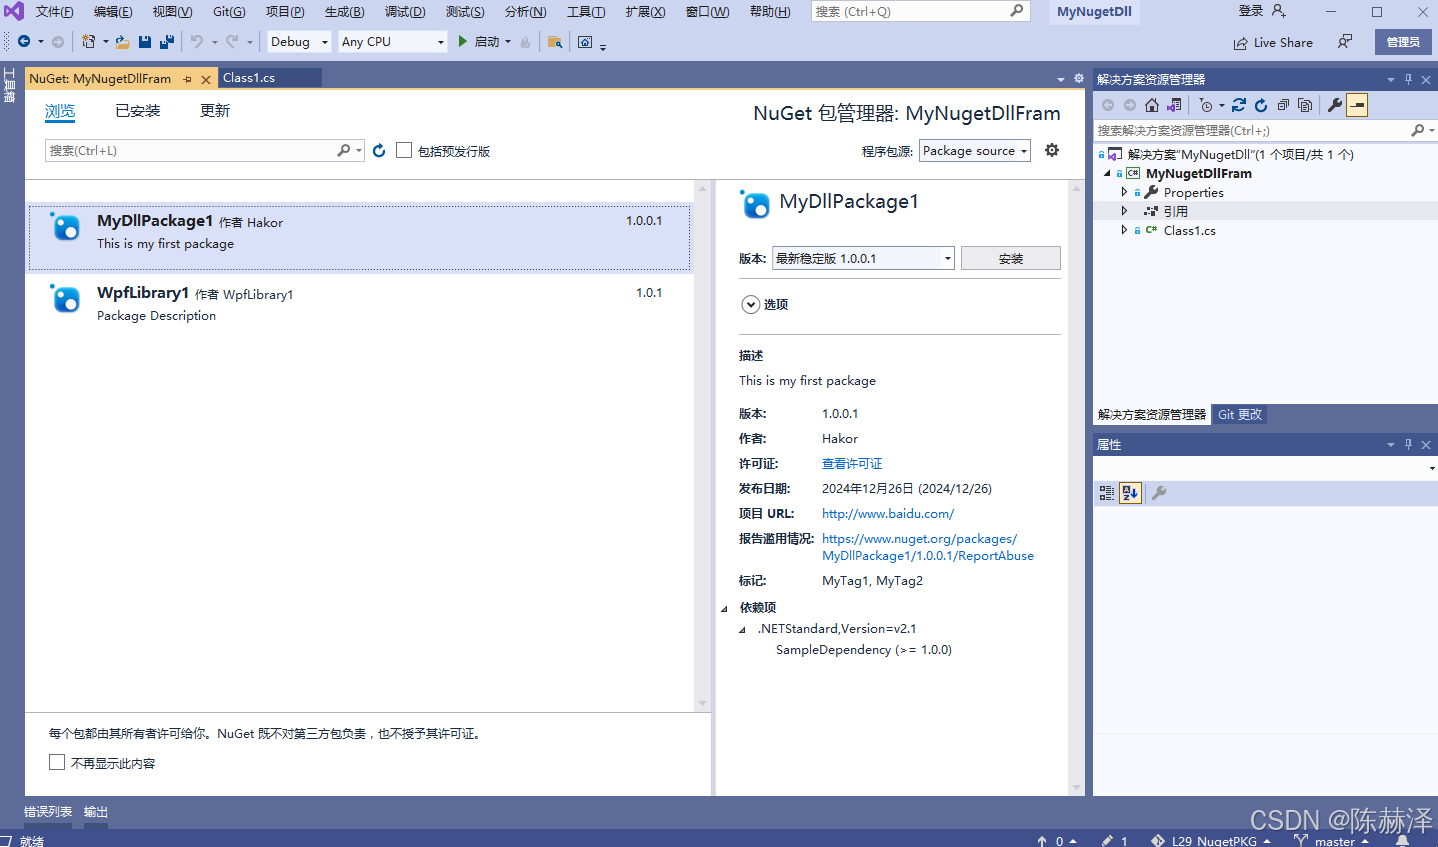
Task: Click categorized view icon in Properties panel
Action: pyautogui.click(x=1107, y=493)
